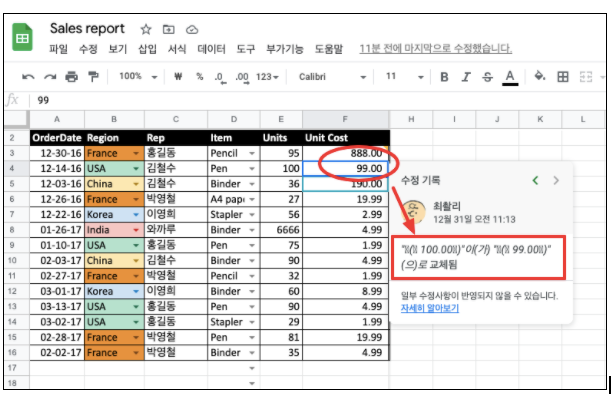616x398 pixels.
Task: Click the undo arrow icon
Action: (28, 77)
